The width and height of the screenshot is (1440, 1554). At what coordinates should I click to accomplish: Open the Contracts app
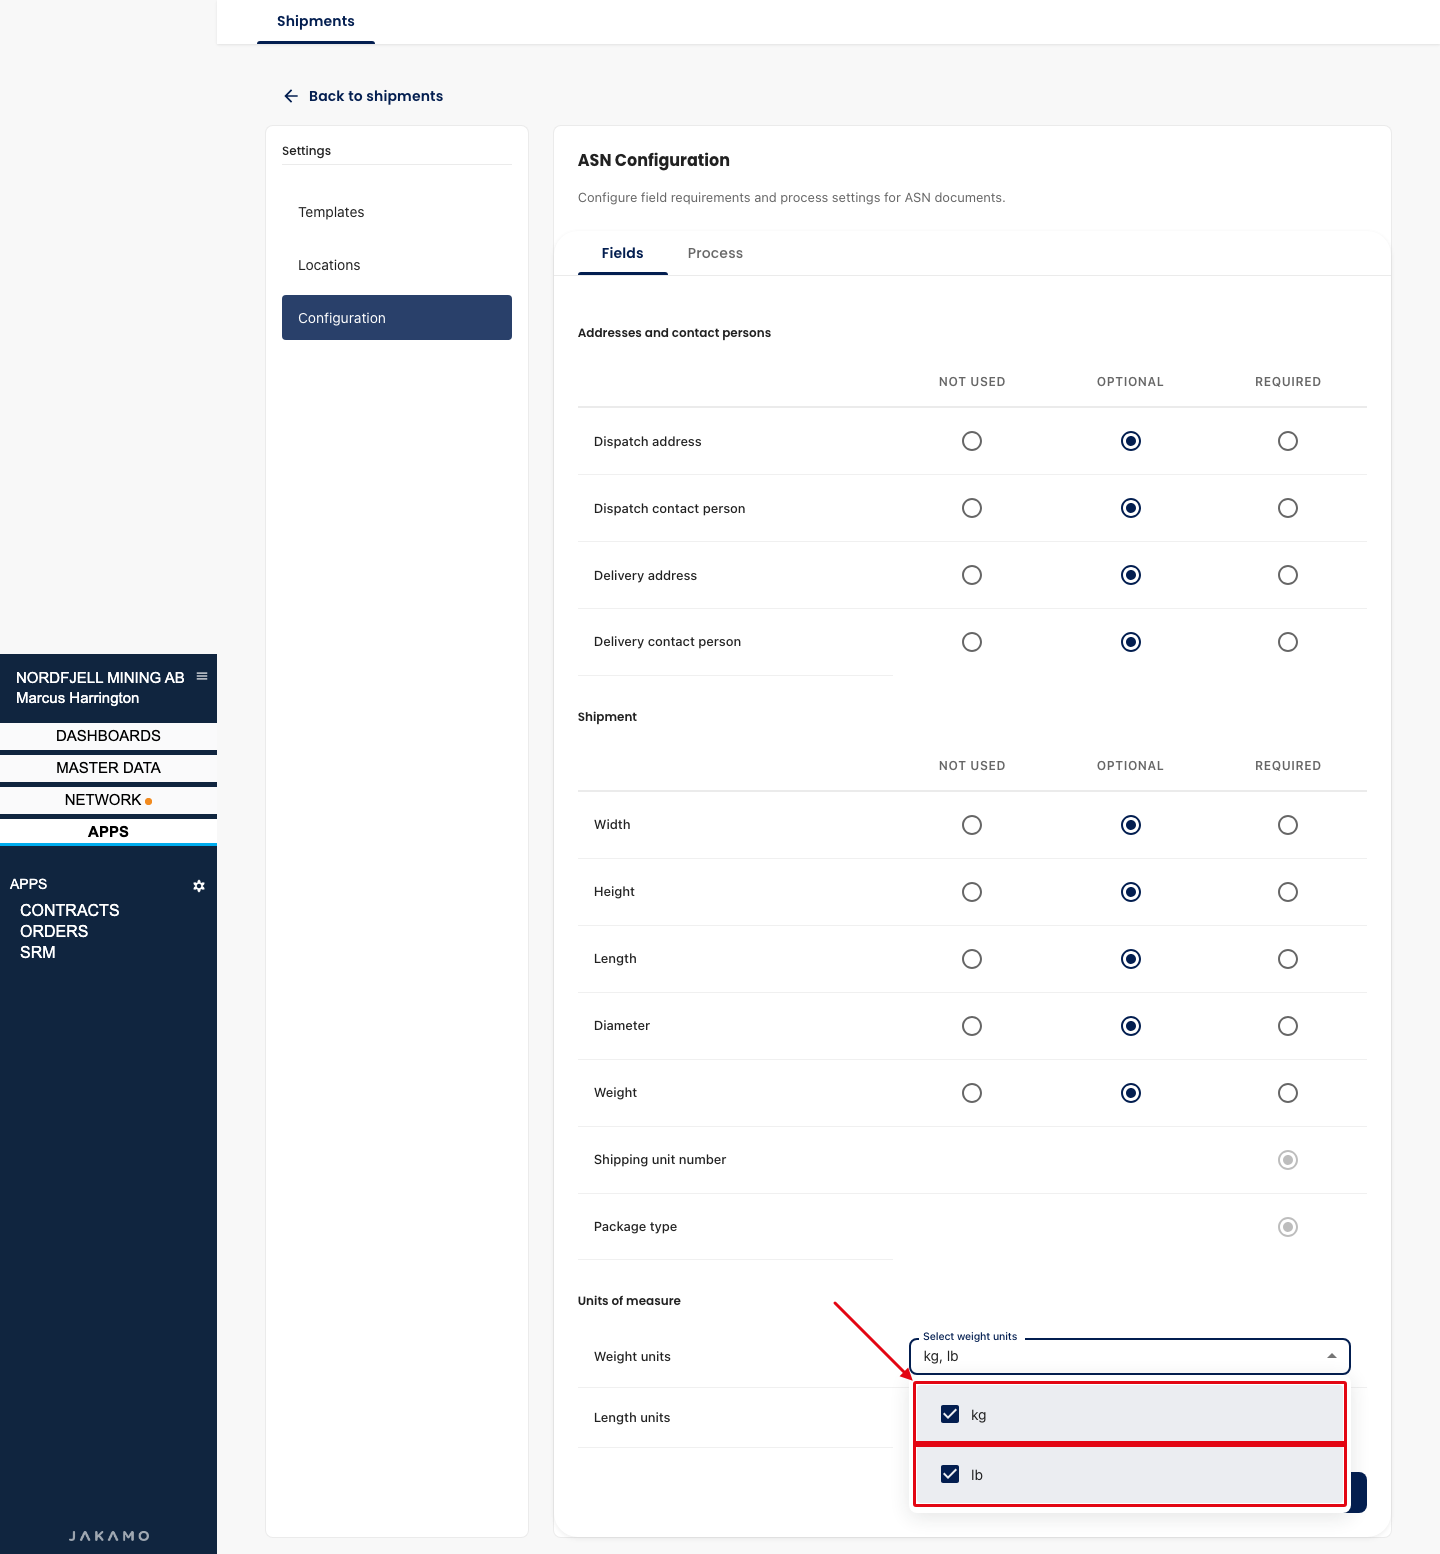coord(70,910)
